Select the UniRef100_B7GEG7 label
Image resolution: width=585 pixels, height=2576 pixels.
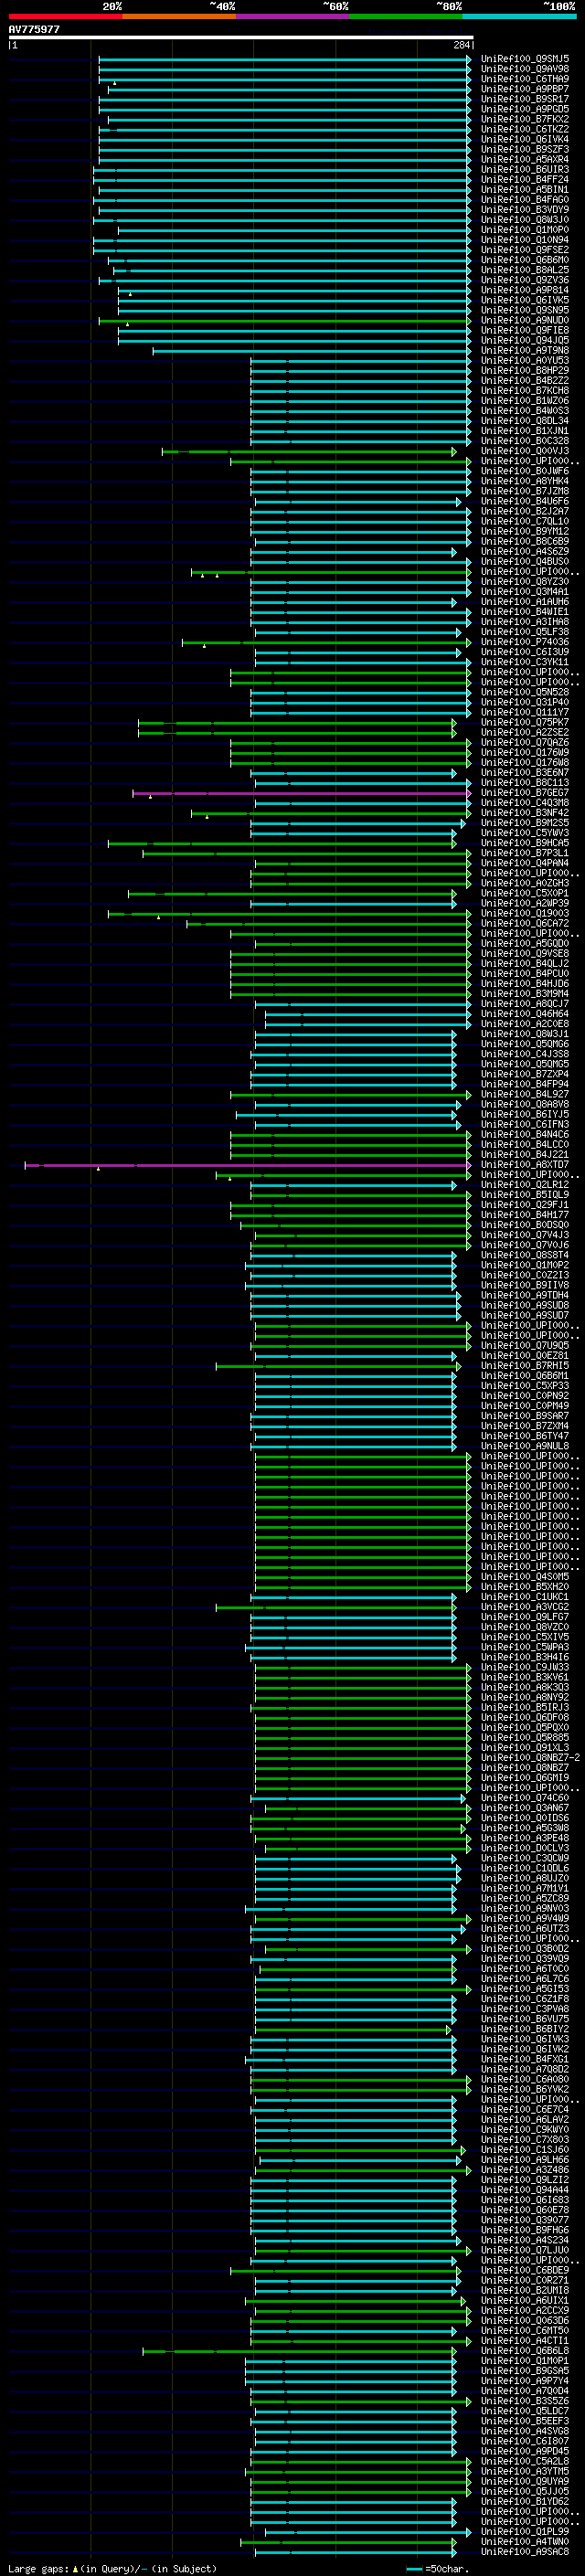(x=525, y=793)
